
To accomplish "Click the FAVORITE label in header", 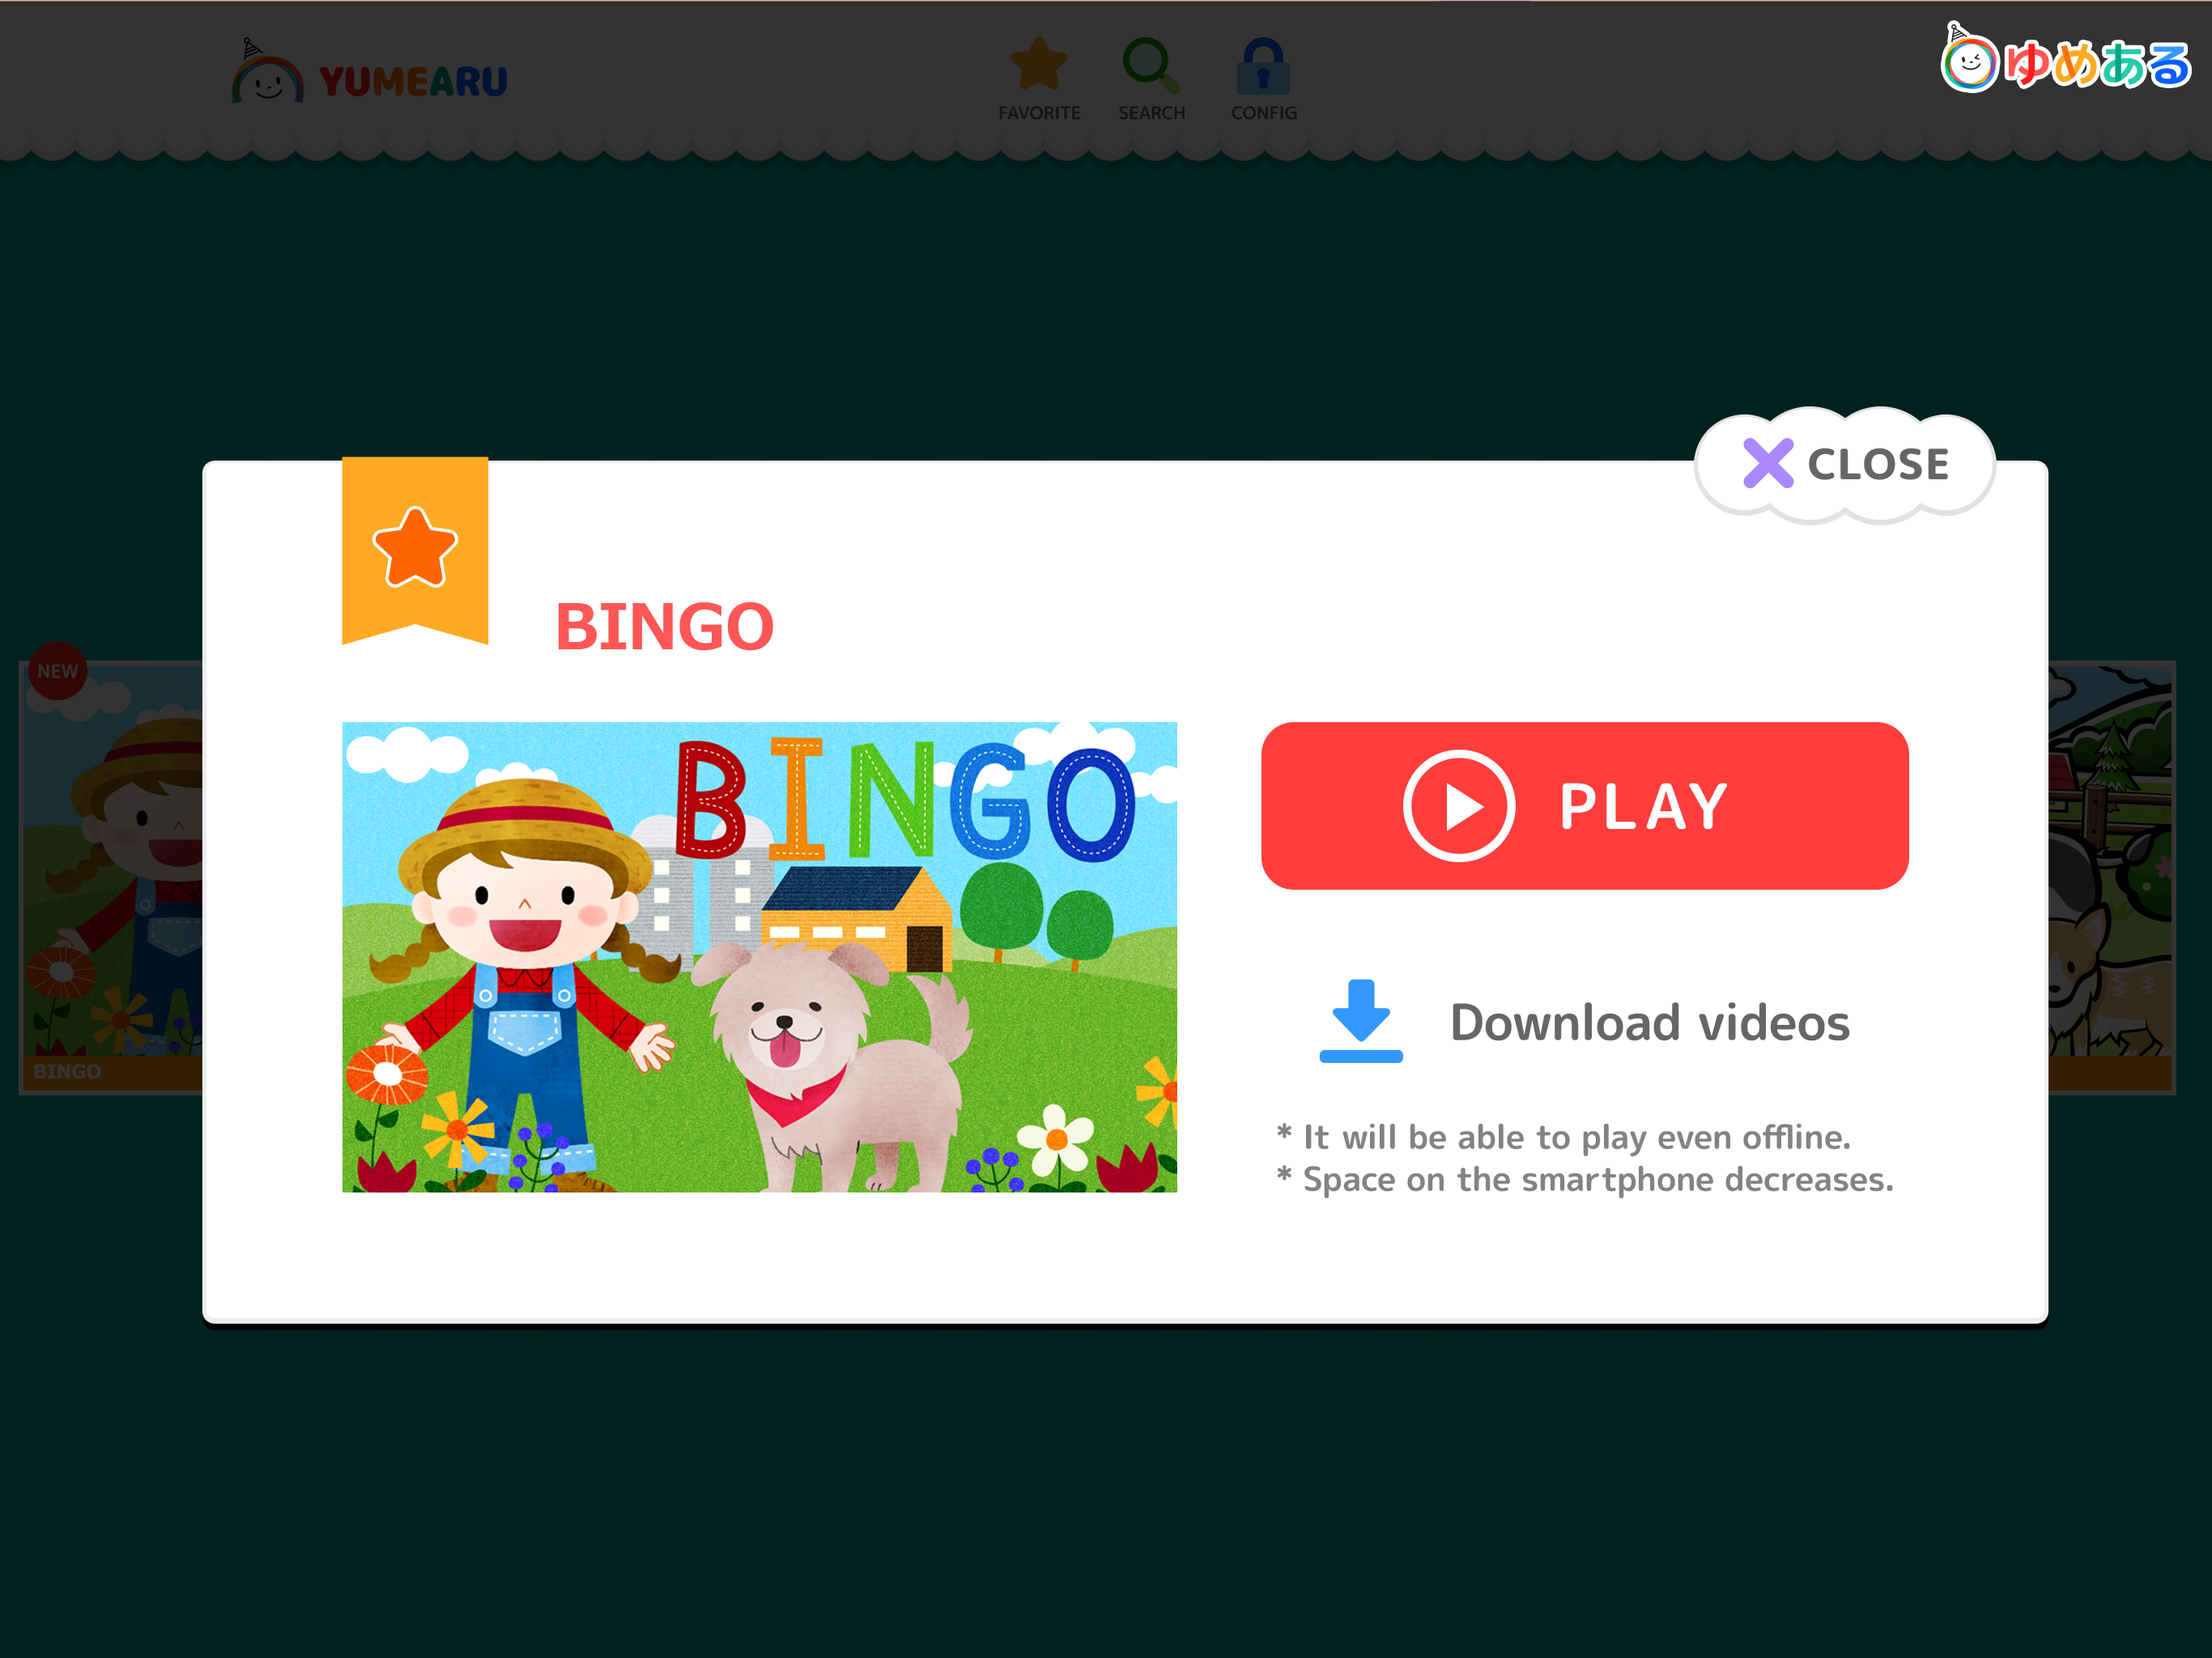I will coord(1039,113).
